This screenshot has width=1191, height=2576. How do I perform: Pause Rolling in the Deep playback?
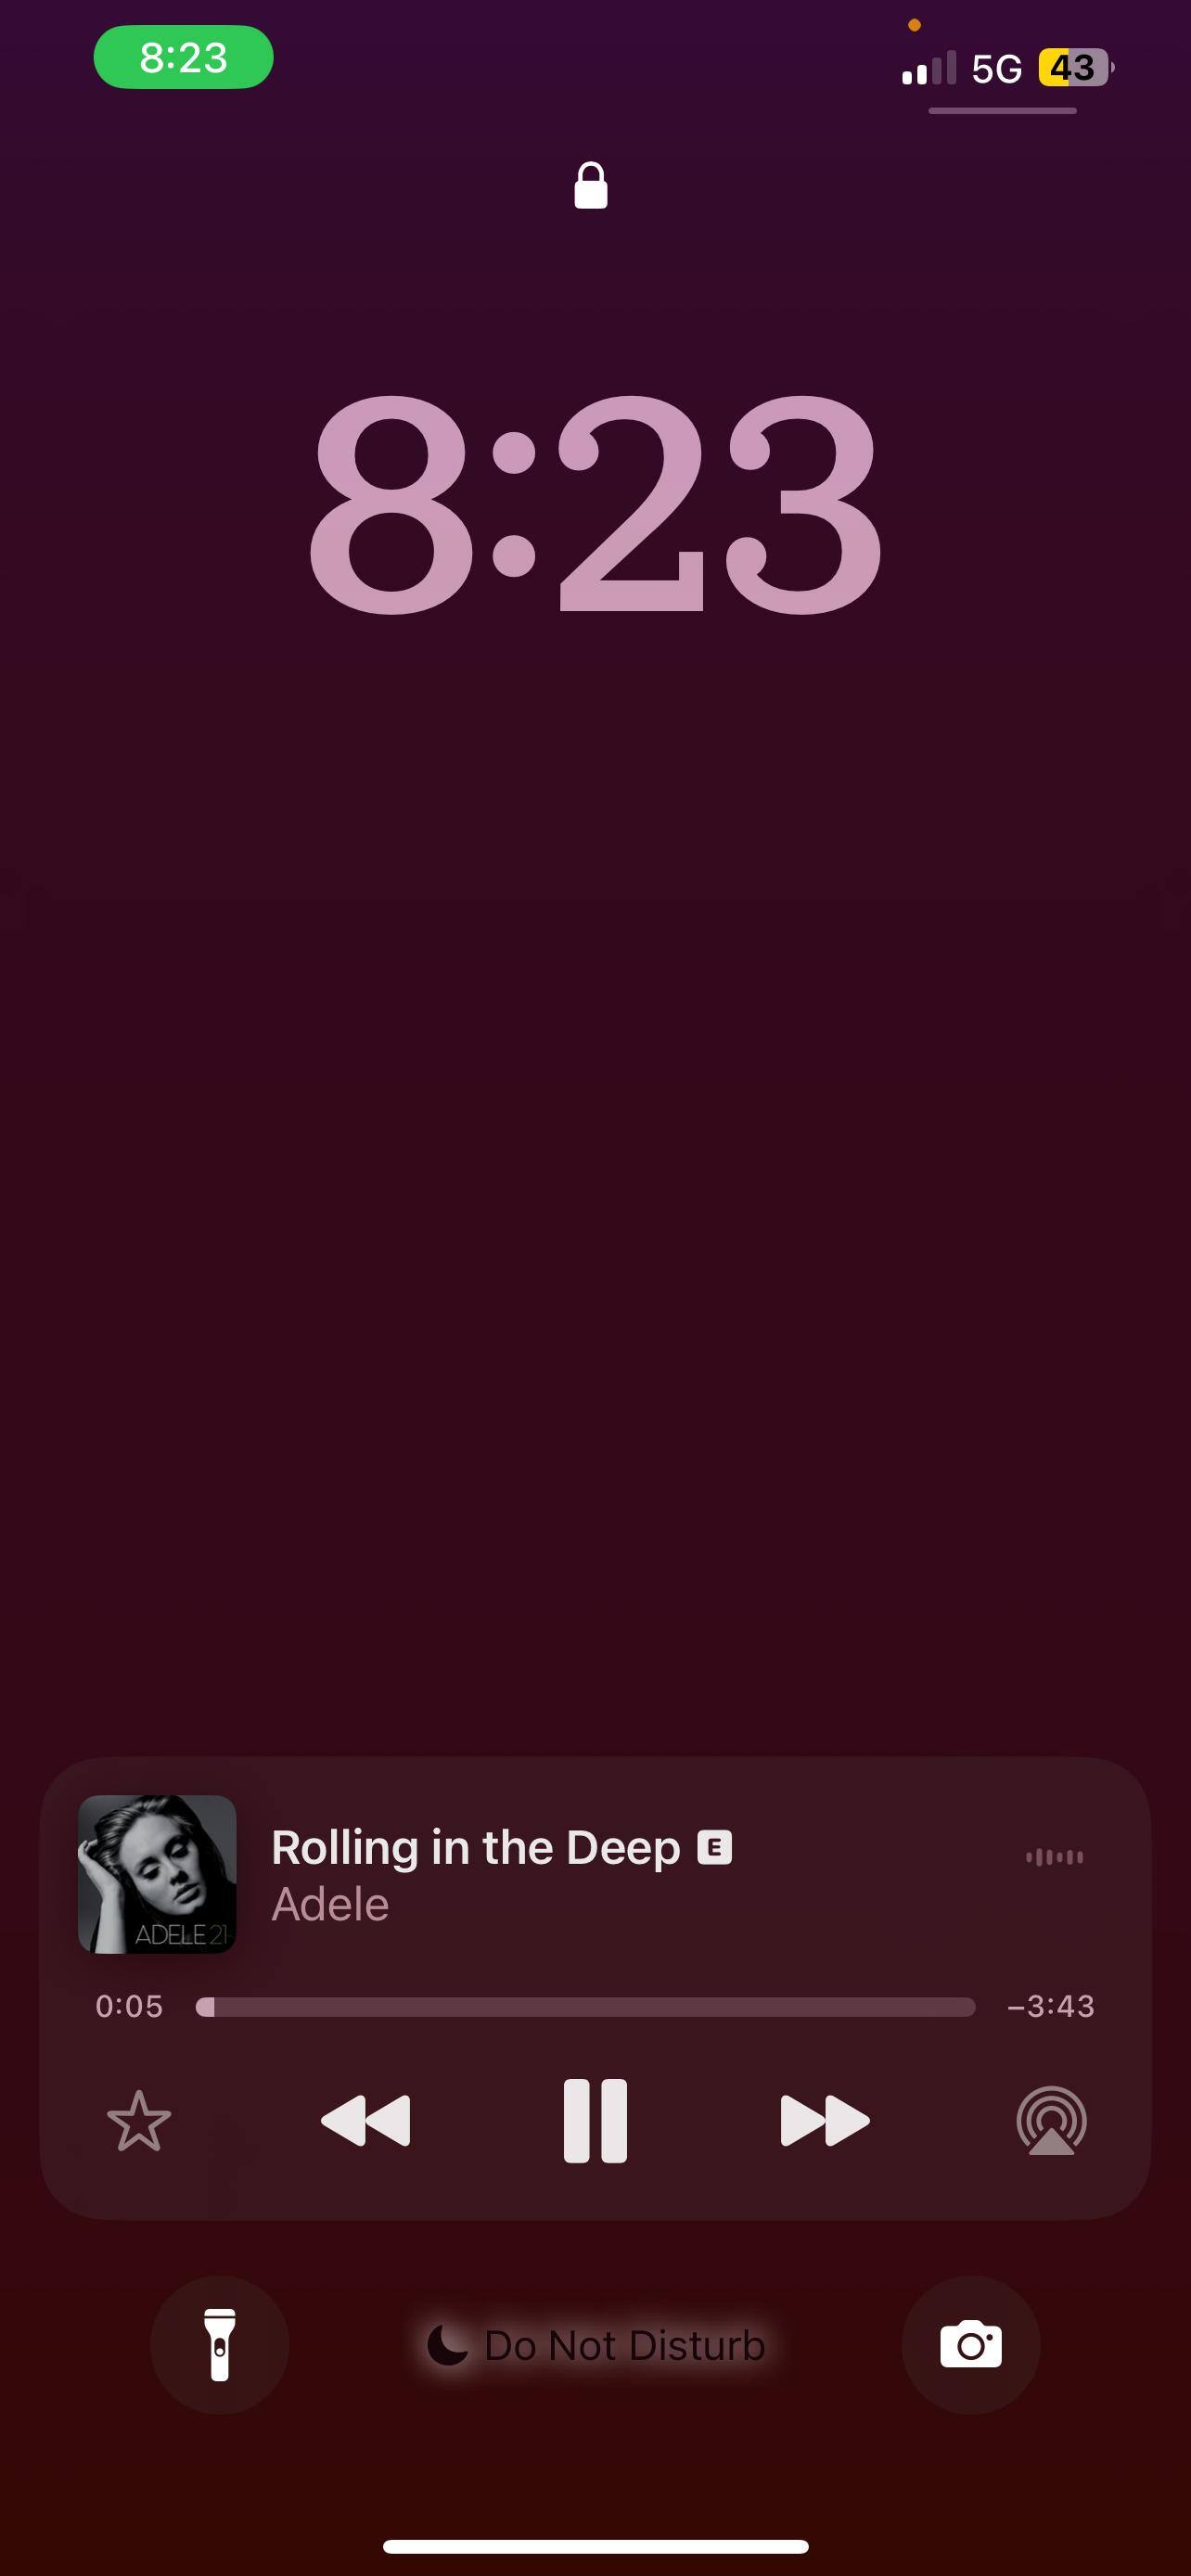tap(595, 2120)
